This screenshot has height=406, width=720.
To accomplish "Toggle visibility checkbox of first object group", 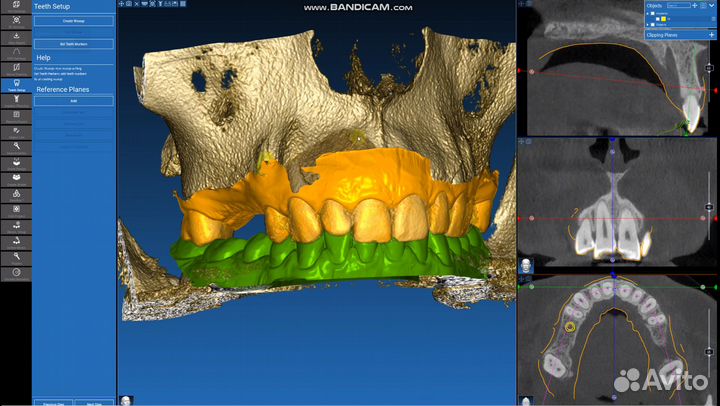I will tap(653, 13).
